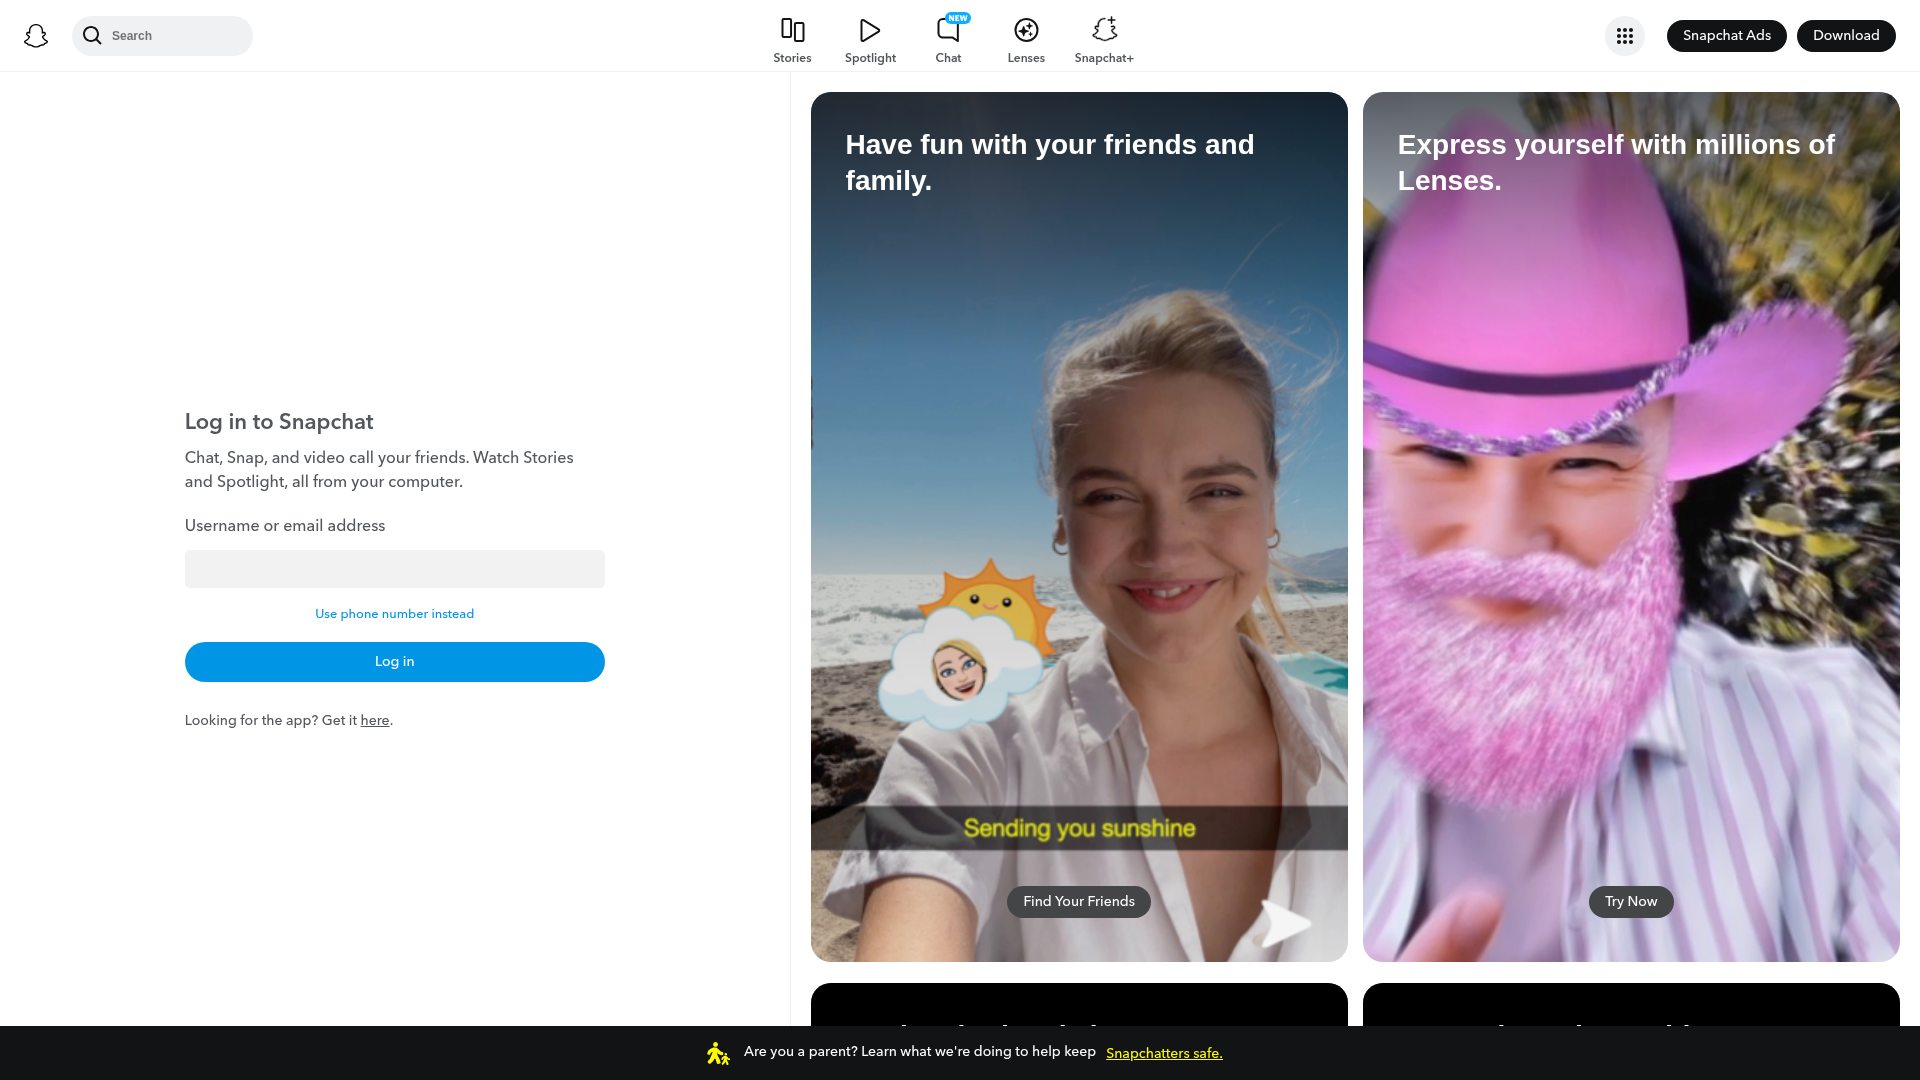Screen dimensions: 1920x1080
Task: Open the Snapchatters safe link
Action: click(x=1164, y=1053)
